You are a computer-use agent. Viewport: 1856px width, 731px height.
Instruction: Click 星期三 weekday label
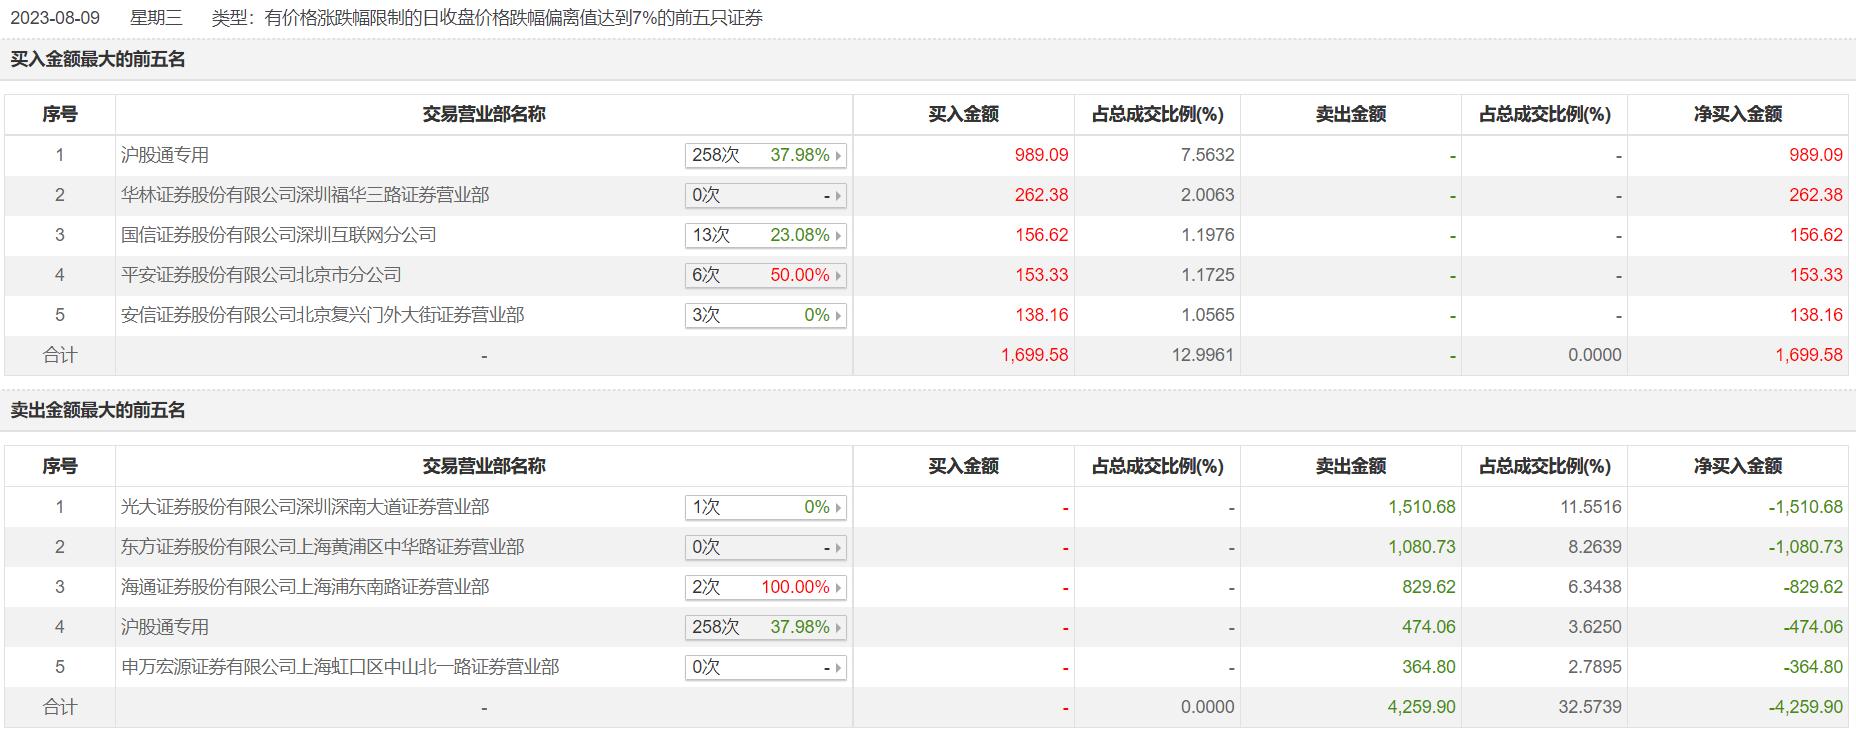coord(156,18)
